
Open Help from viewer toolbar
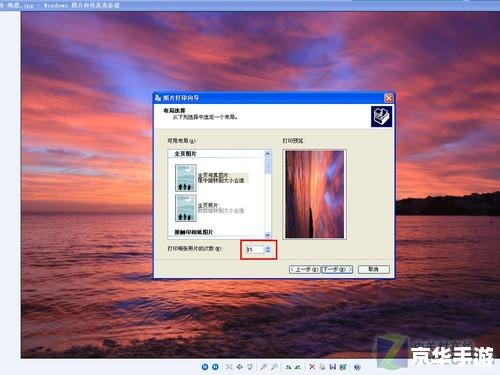pos(357,367)
